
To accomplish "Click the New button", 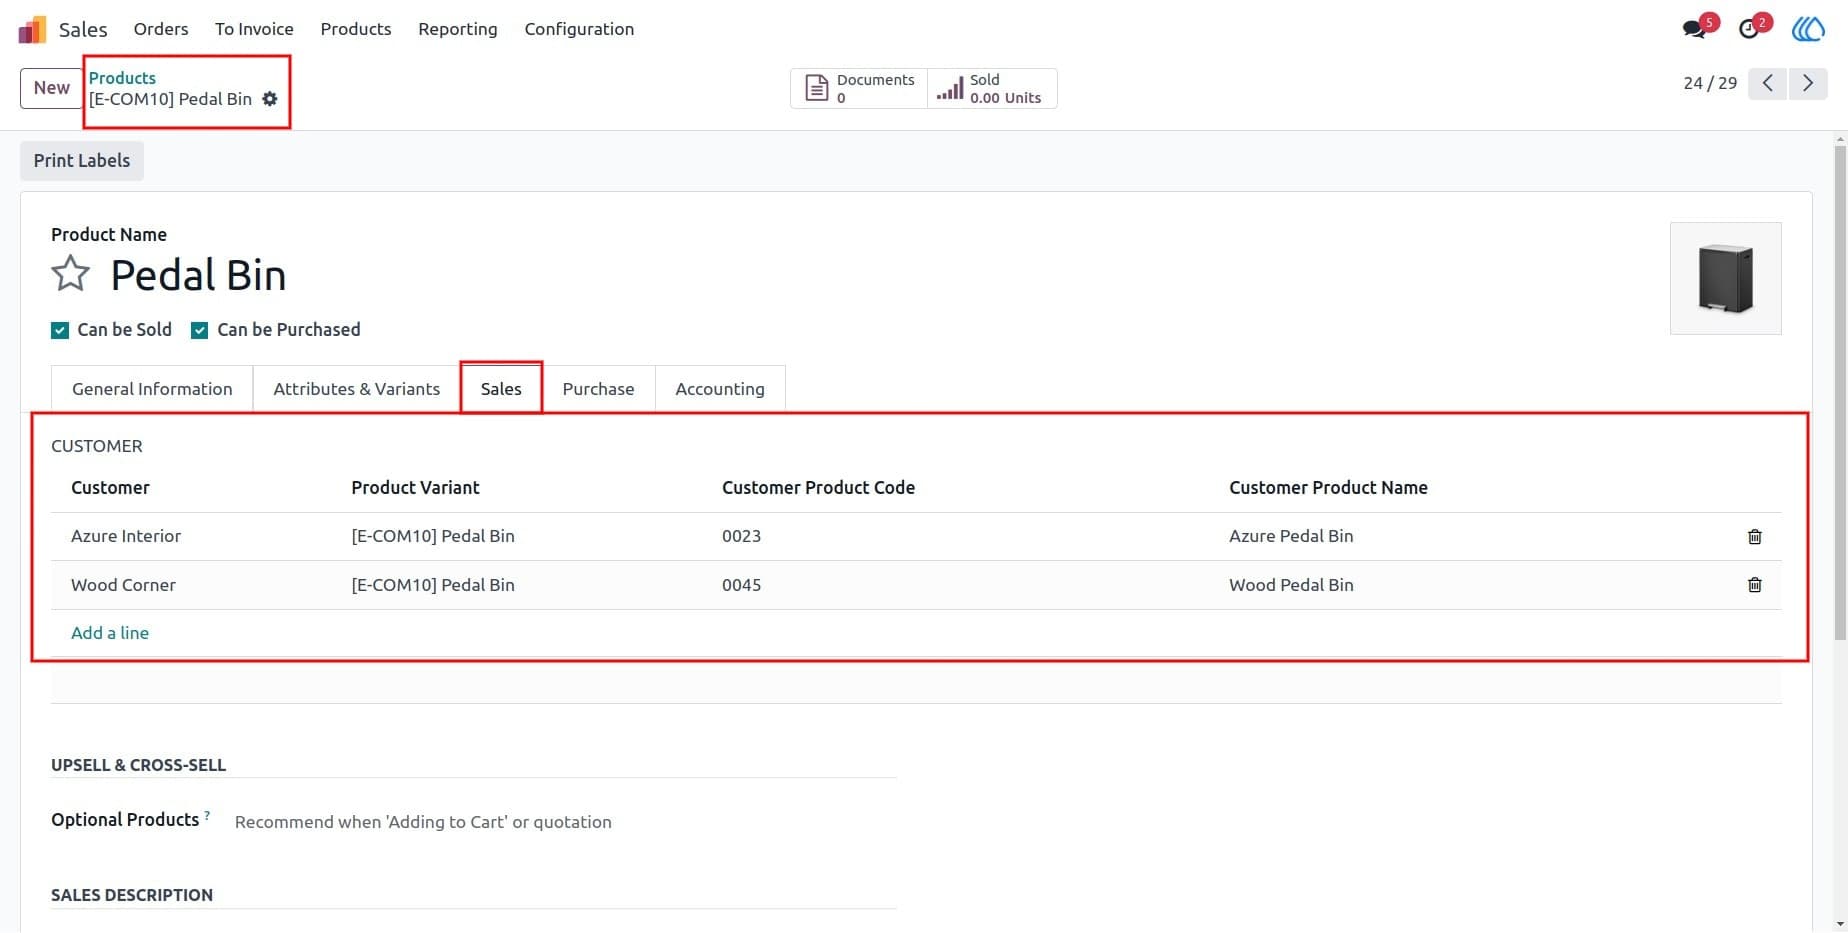I will pyautogui.click(x=51, y=88).
